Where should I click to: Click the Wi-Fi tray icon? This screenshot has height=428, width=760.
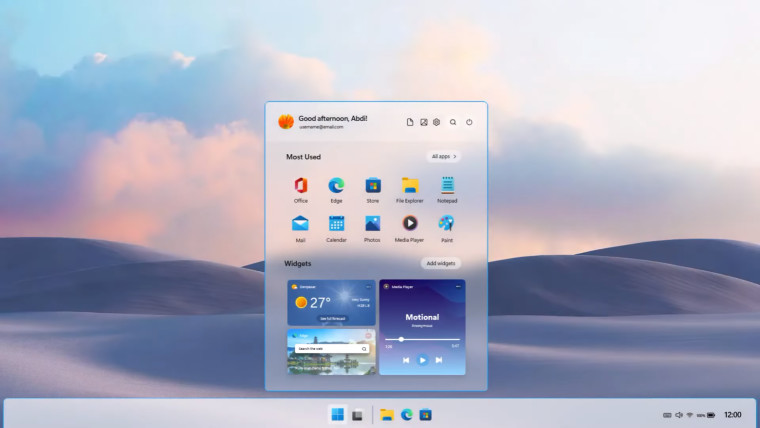pyautogui.click(x=690, y=415)
